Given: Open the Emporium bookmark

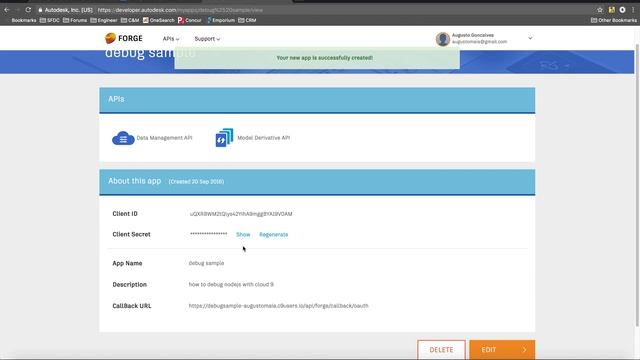Looking at the screenshot, I should (x=221, y=20).
